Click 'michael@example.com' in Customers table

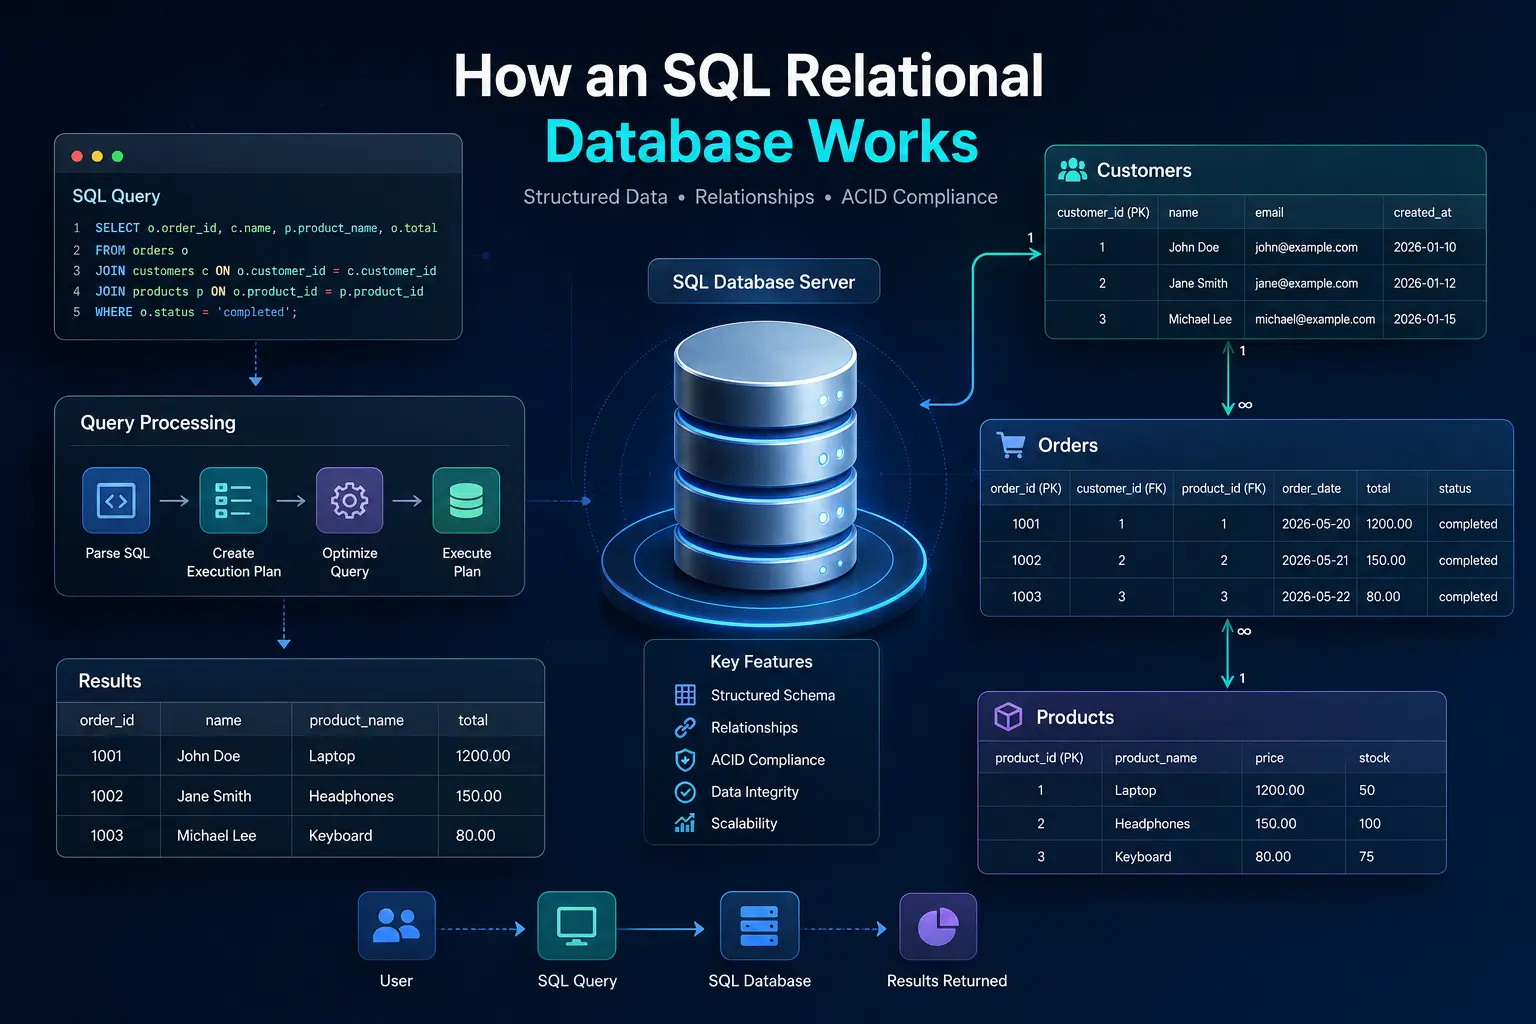coord(1315,319)
